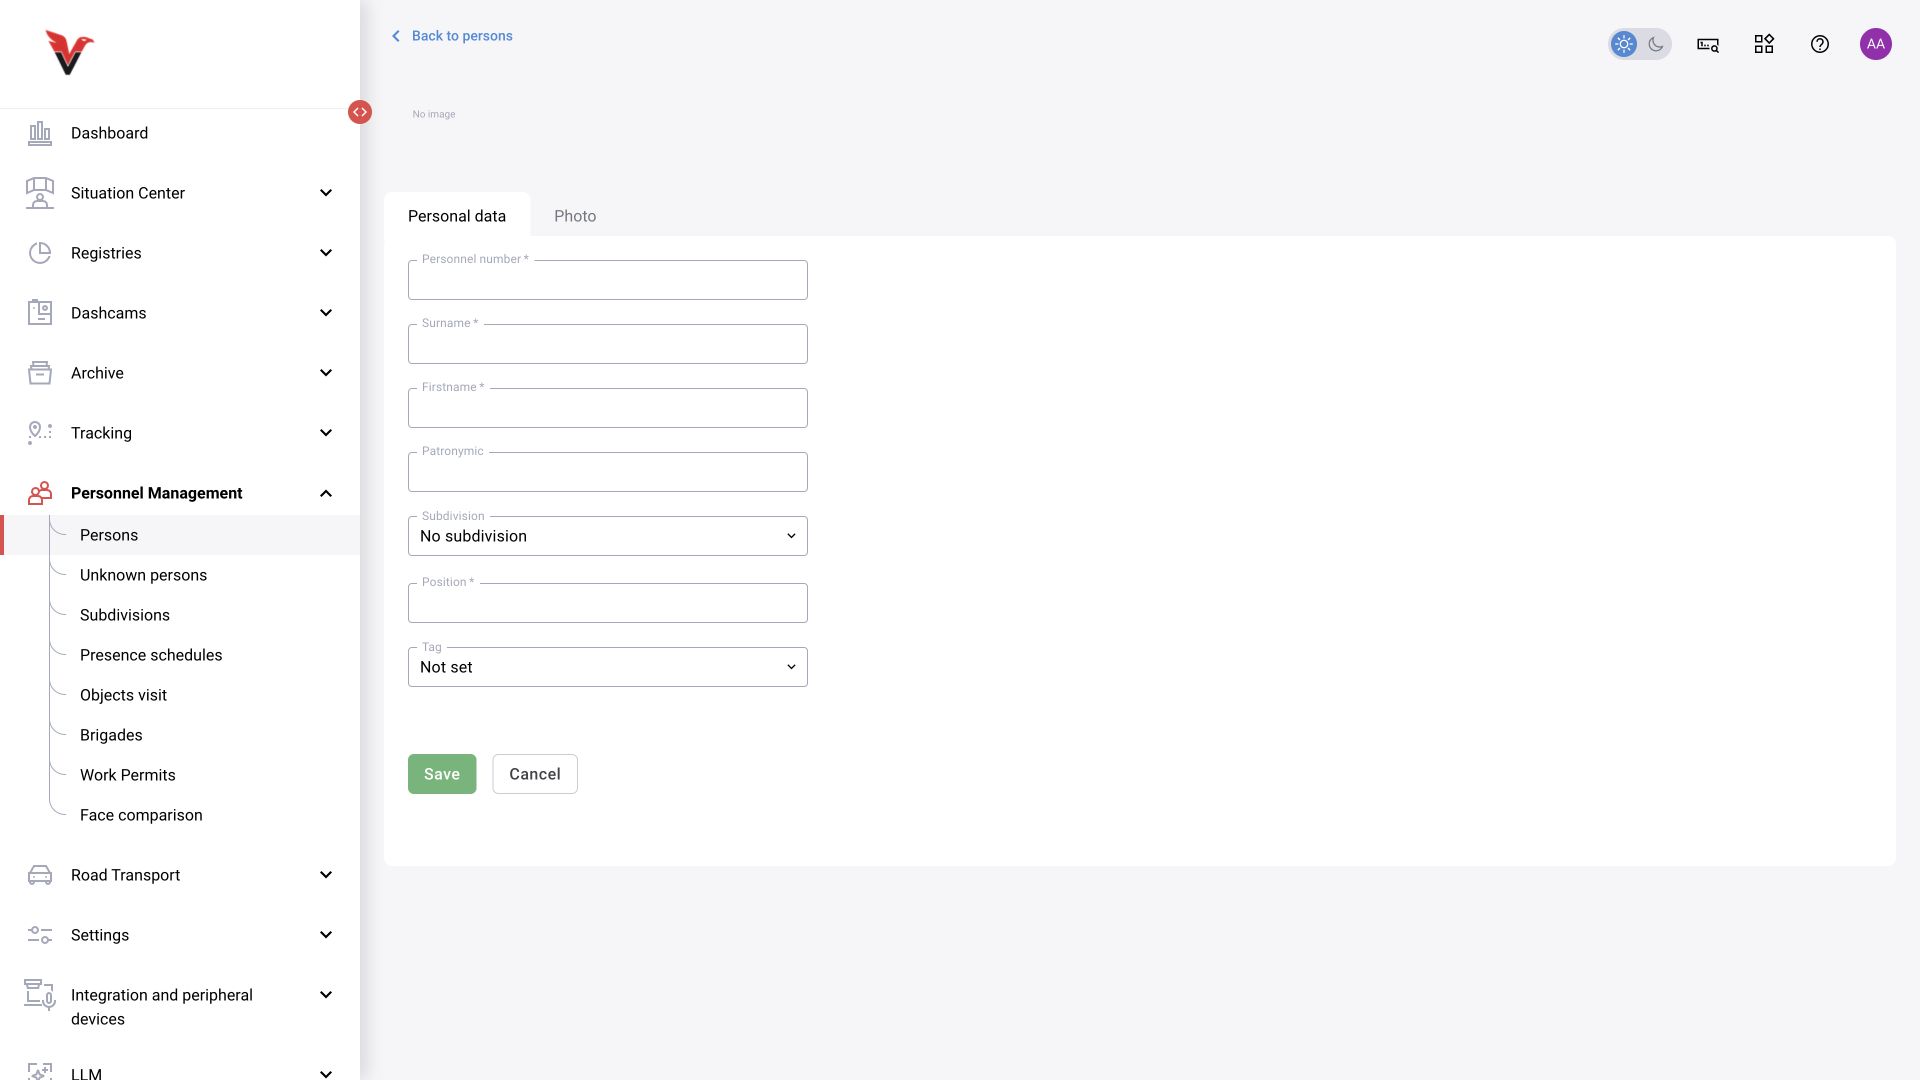Open the help question mark icon
This screenshot has width=1920, height=1080.
(1820, 44)
